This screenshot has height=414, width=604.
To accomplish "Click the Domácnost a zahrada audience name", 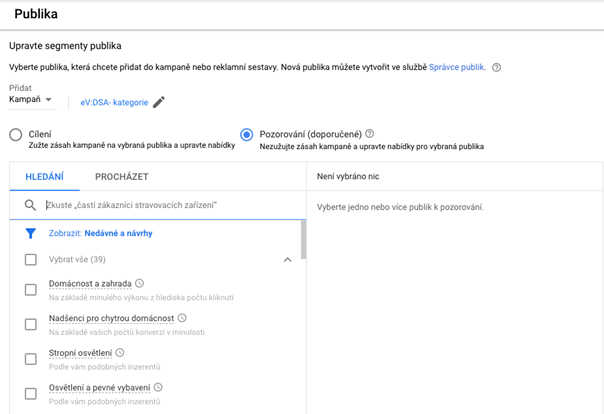I will point(90,284).
